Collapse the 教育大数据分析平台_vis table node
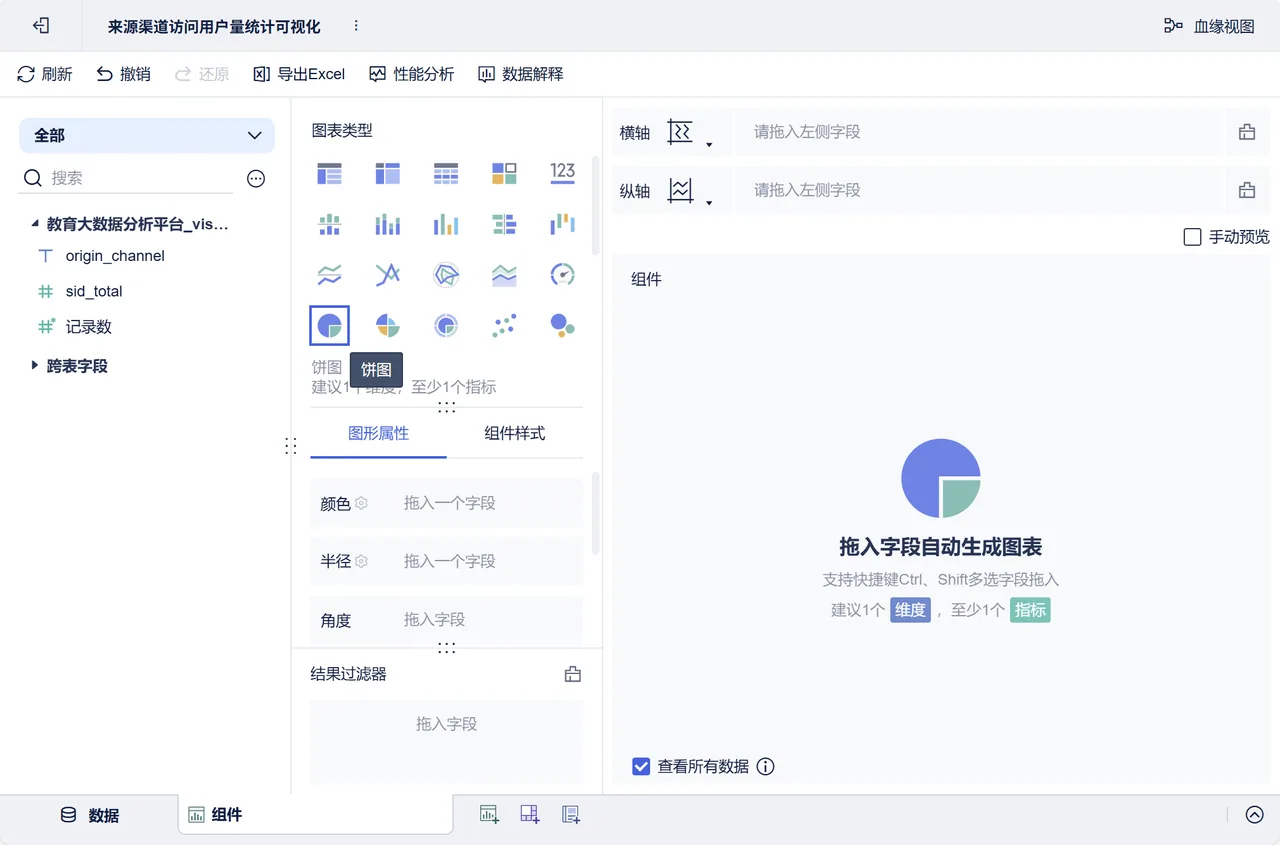1280x845 pixels. click(x=36, y=224)
